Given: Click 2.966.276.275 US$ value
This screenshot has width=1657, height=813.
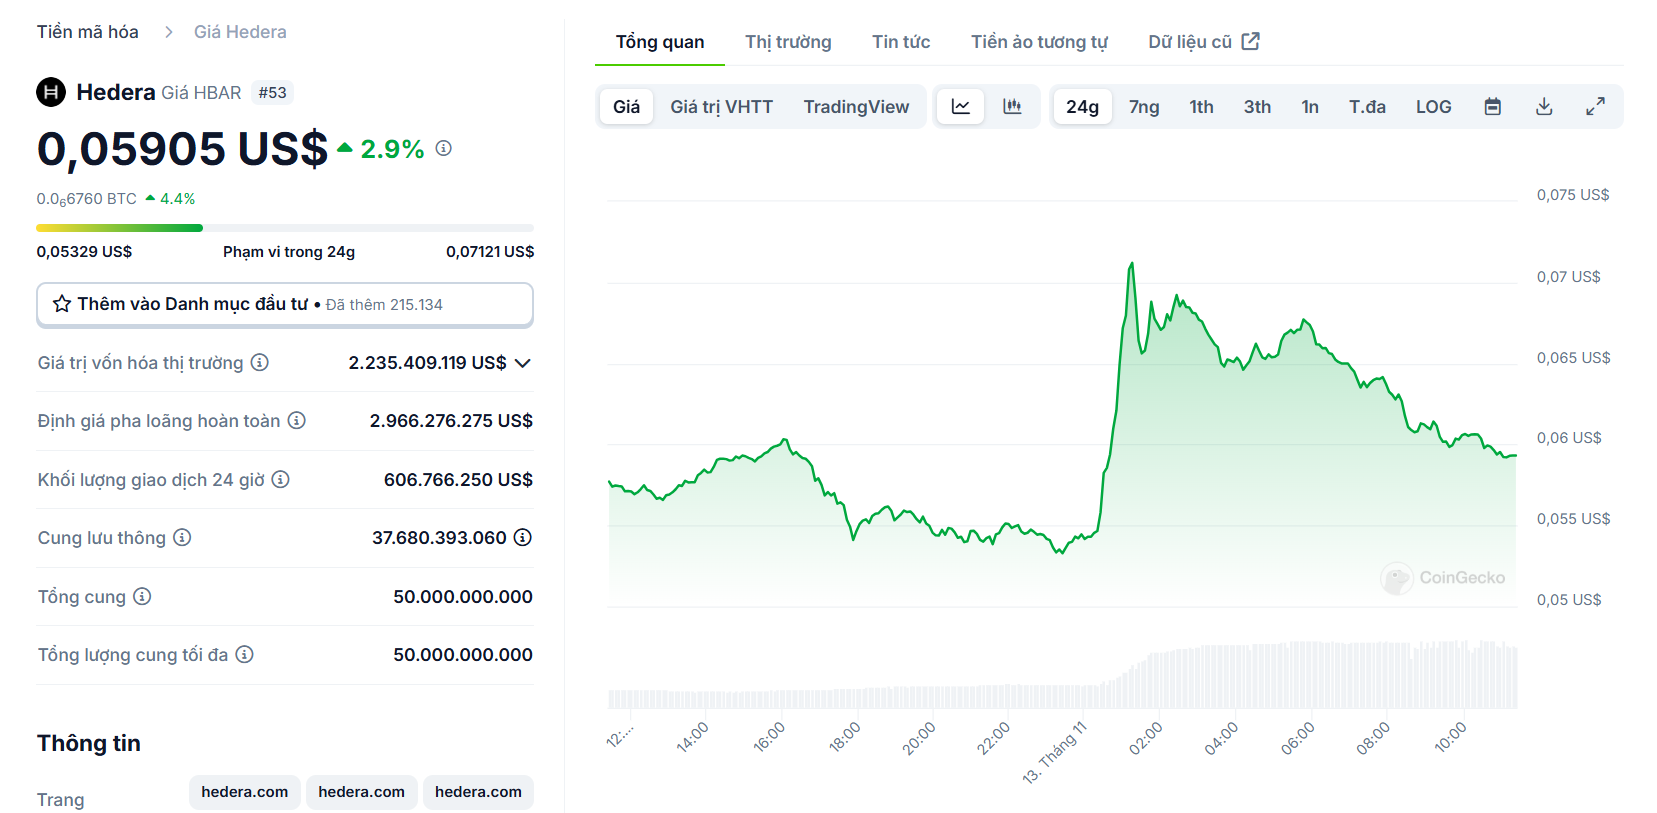Looking at the screenshot, I should coord(451,421).
